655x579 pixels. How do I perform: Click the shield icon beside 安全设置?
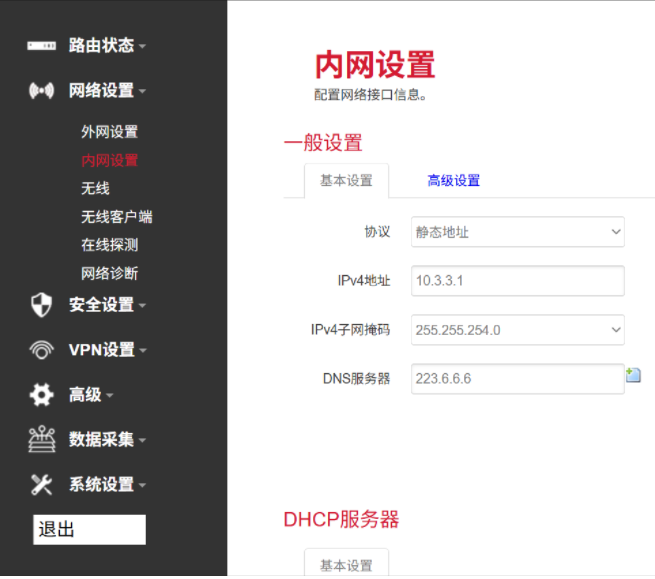[x=41, y=305]
